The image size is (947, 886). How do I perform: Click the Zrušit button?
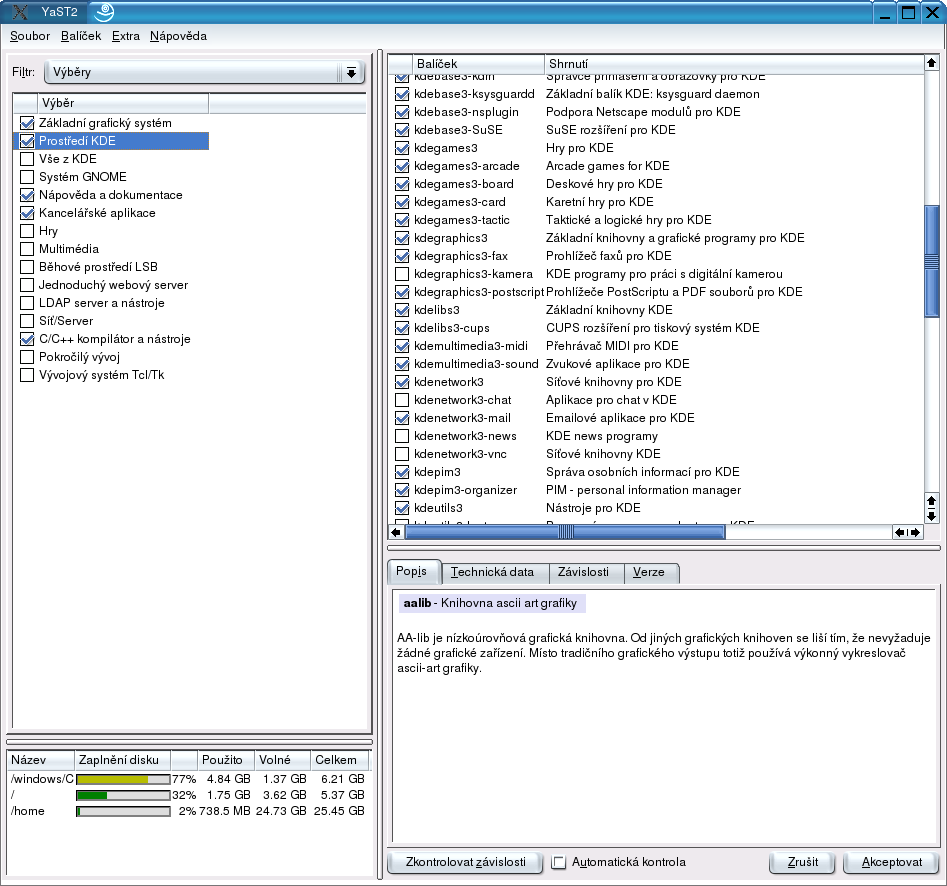click(803, 862)
